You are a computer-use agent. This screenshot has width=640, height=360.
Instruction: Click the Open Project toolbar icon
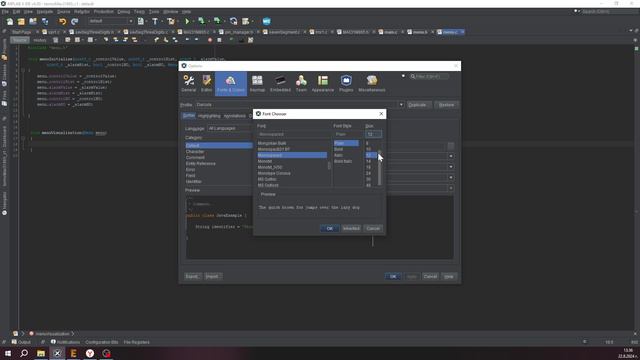(33, 21)
